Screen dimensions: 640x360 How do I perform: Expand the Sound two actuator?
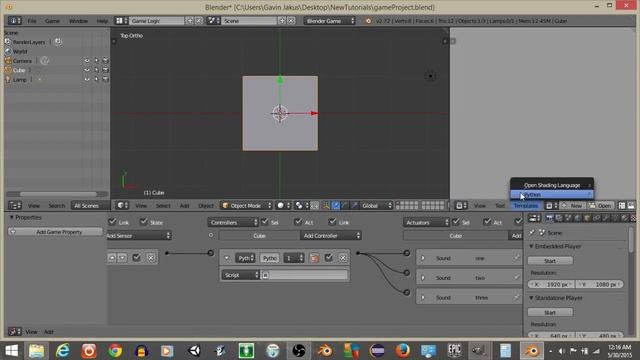click(x=423, y=278)
